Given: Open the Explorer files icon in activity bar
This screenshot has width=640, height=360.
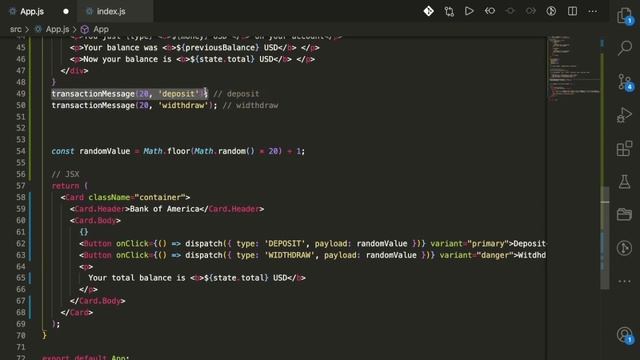Looking at the screenshot, I should pos(624,16).
